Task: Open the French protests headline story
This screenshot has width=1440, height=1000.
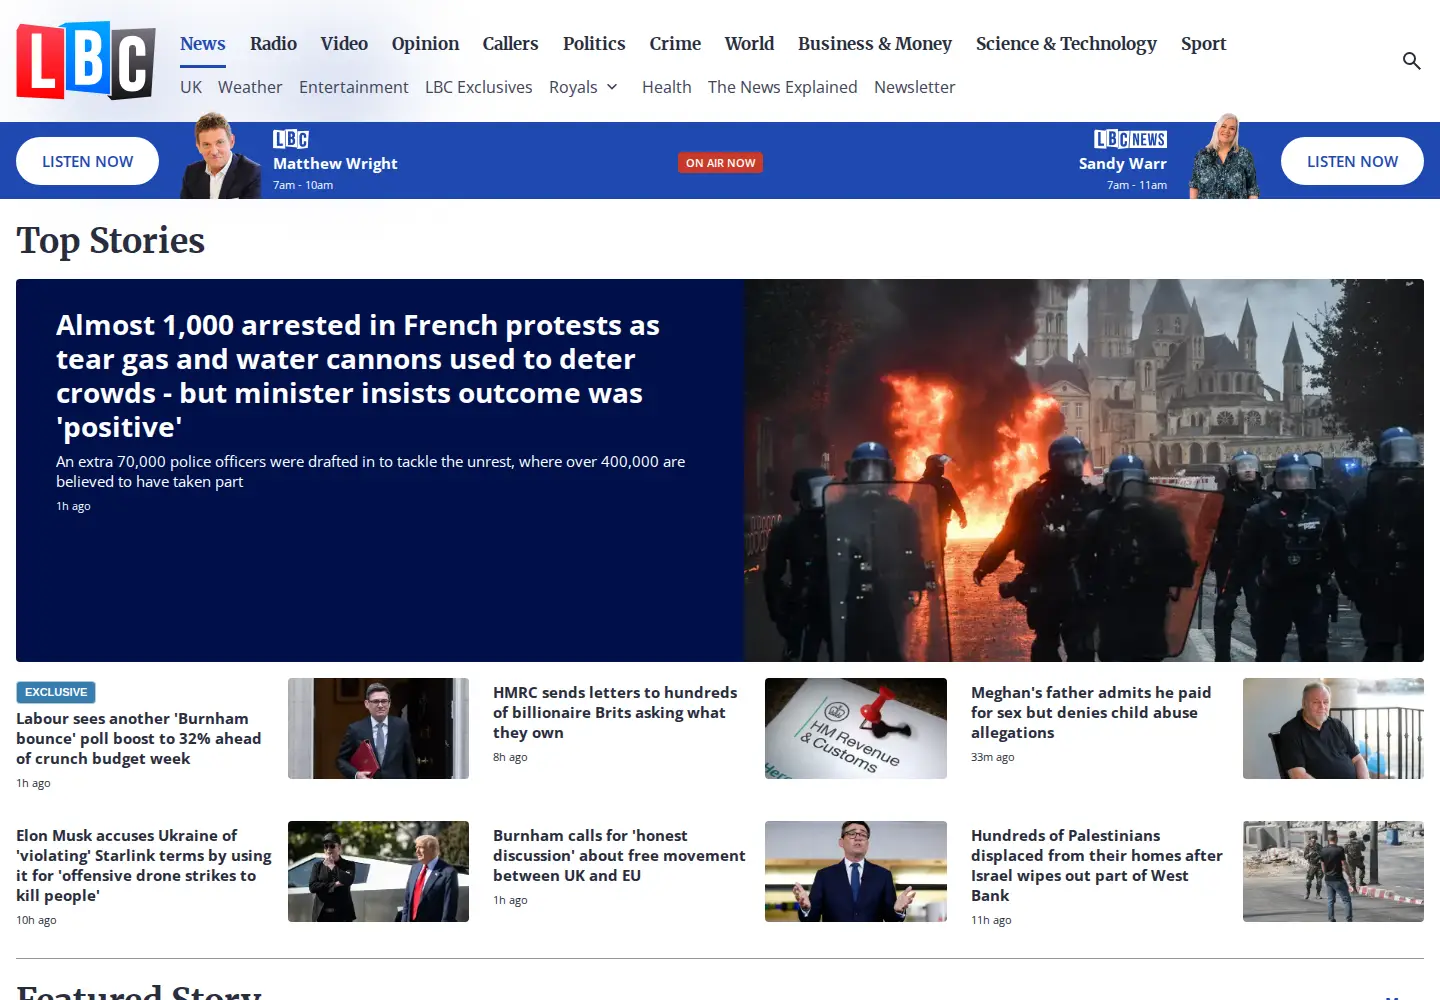Action: pos(357,376)
